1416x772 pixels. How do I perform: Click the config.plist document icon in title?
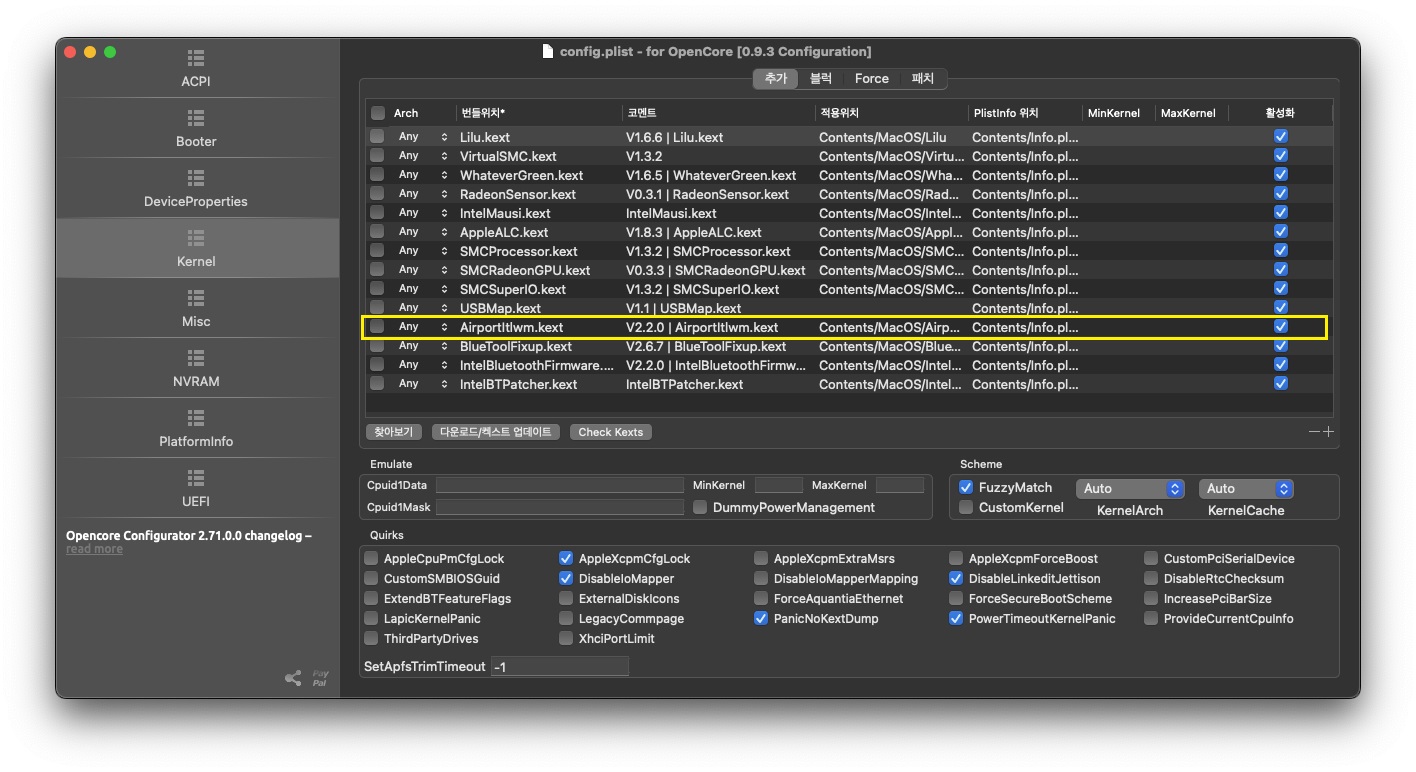[x=547, y=51]
